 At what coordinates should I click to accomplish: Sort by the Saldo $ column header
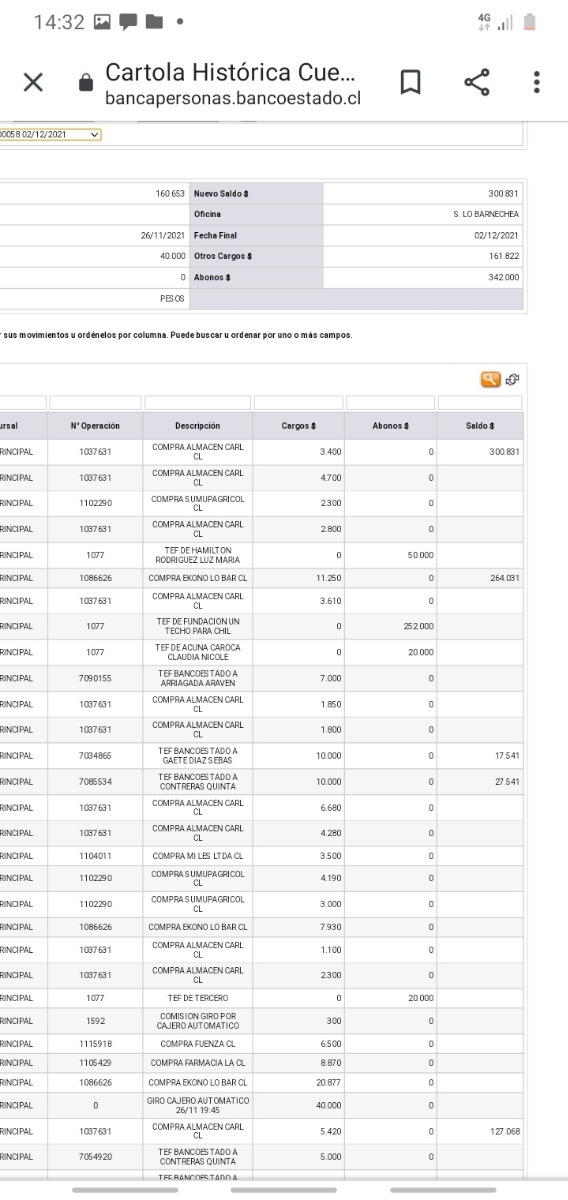click(480, 426)
